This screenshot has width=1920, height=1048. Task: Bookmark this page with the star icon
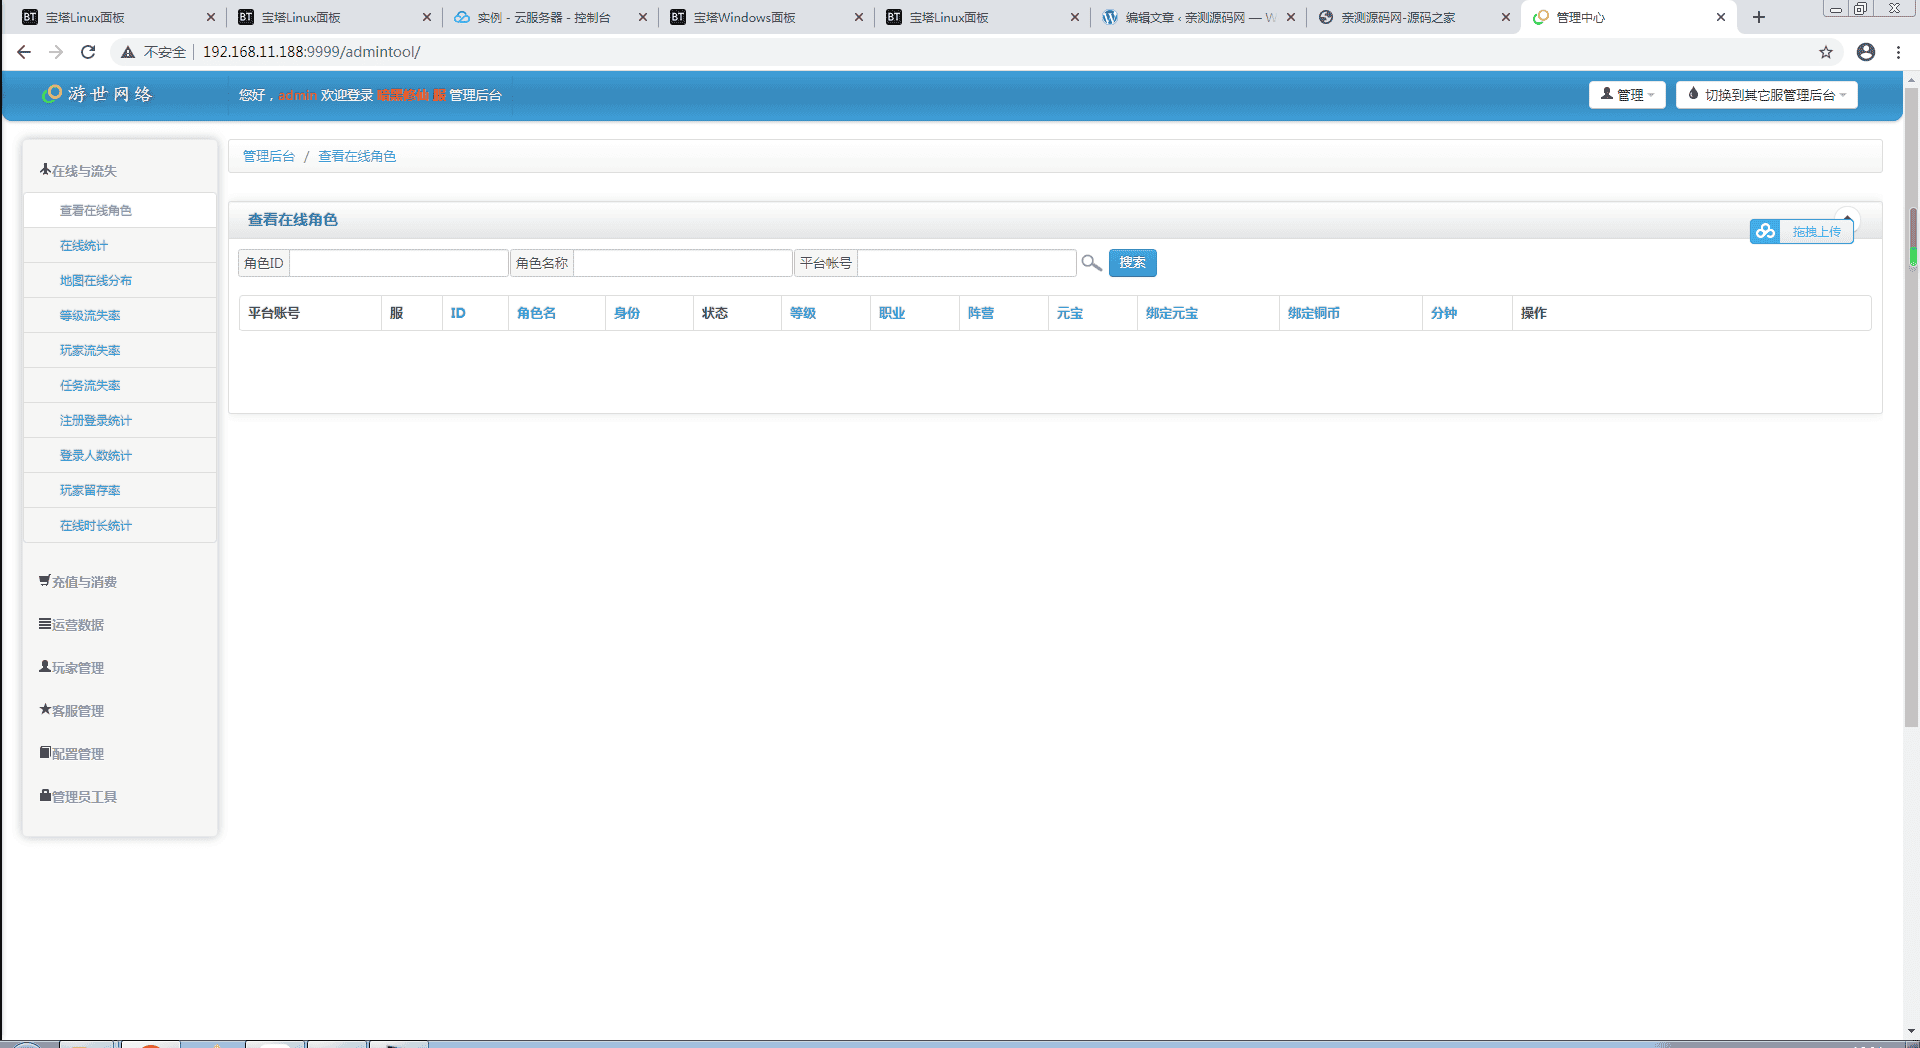(x=1826, y=52)
